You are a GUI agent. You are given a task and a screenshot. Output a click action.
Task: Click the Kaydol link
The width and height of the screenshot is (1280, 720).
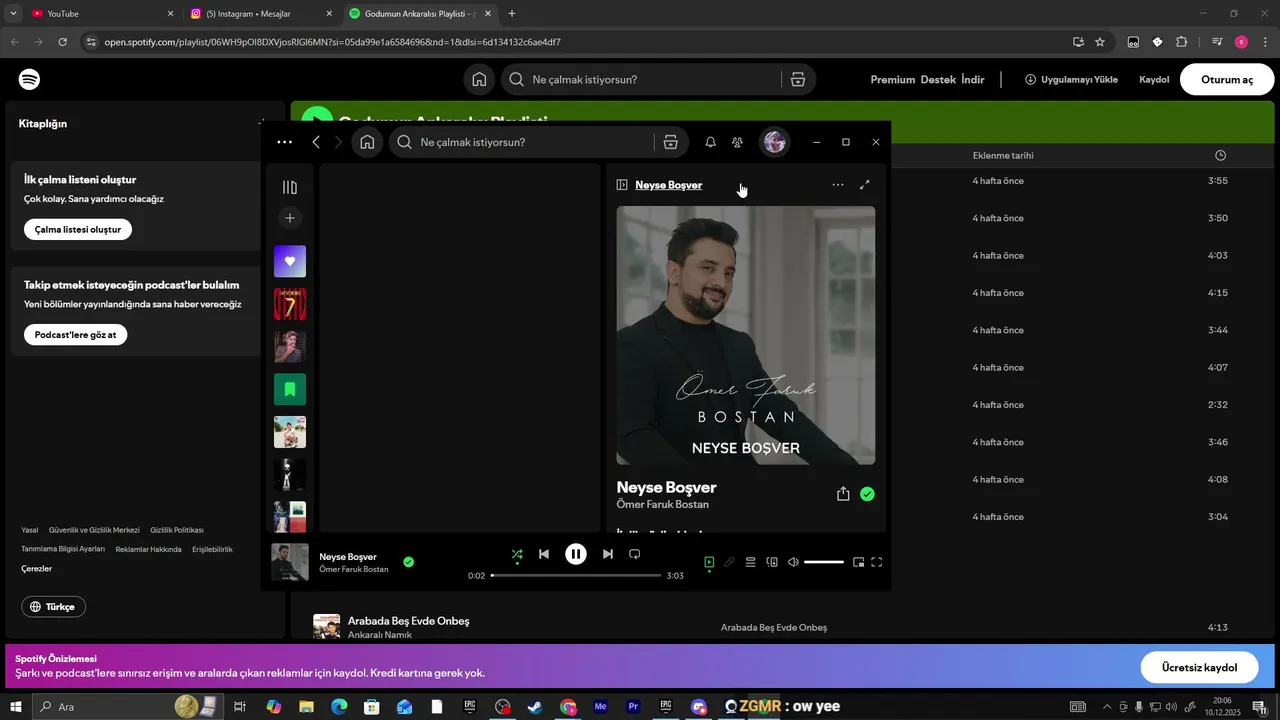pos(1154,79)
